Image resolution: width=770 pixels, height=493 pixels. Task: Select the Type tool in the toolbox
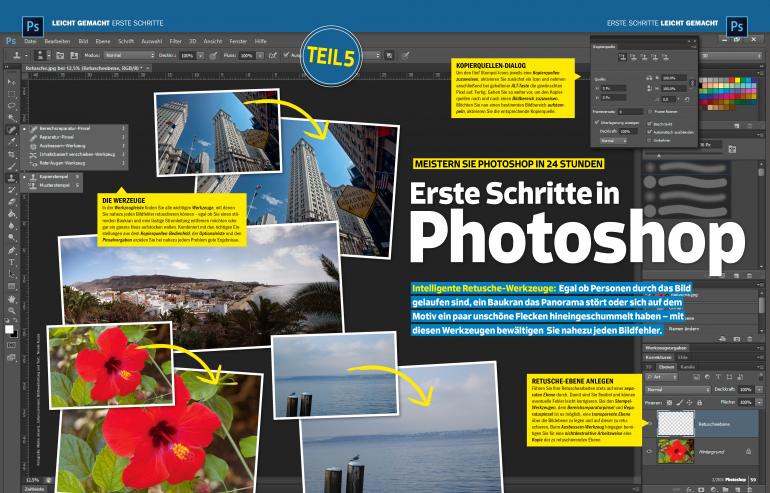11,262
